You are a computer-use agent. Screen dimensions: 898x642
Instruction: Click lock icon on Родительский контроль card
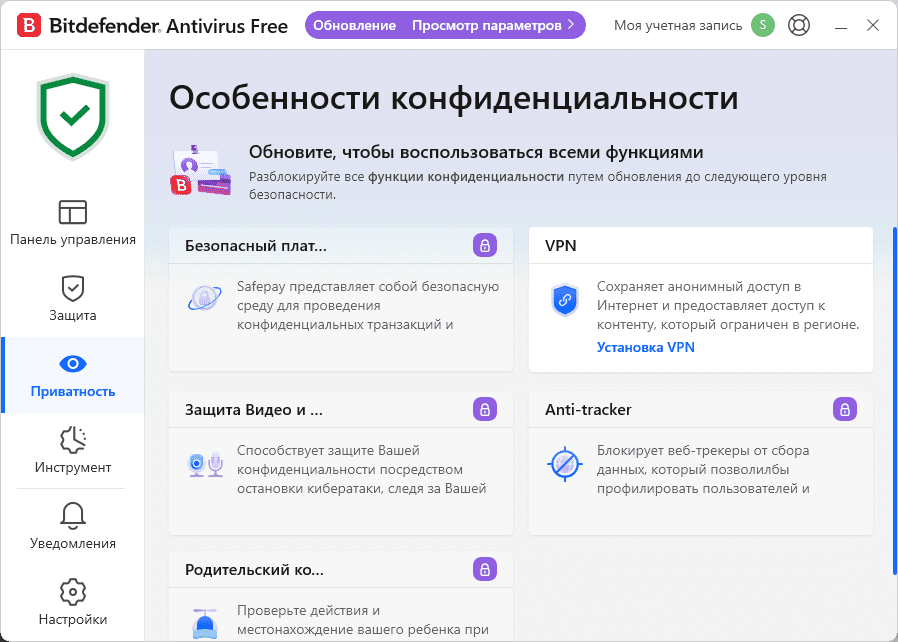(x=485, y=569)
